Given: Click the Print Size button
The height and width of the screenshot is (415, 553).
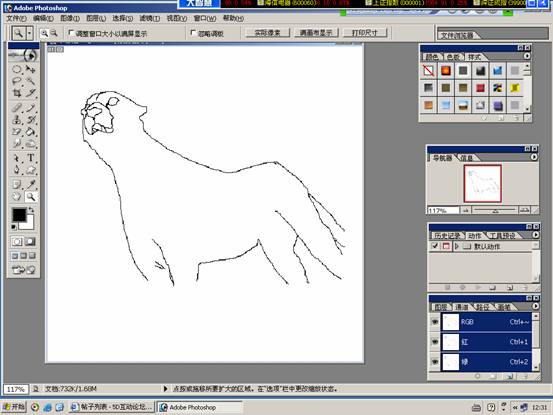Looking at the screenshot, I should pyautogui.click(x=365, y=33).
